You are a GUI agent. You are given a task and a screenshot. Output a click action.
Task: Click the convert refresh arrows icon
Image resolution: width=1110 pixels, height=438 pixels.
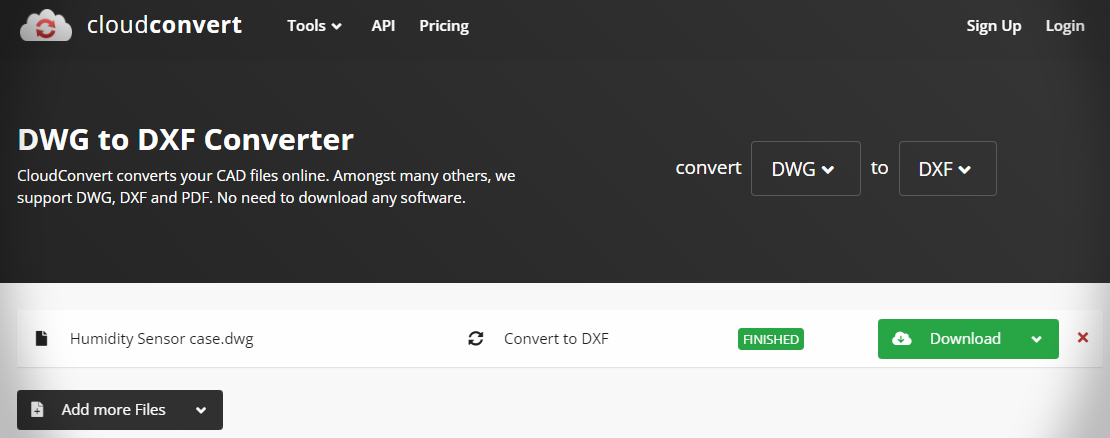click(x=476, y=339)
